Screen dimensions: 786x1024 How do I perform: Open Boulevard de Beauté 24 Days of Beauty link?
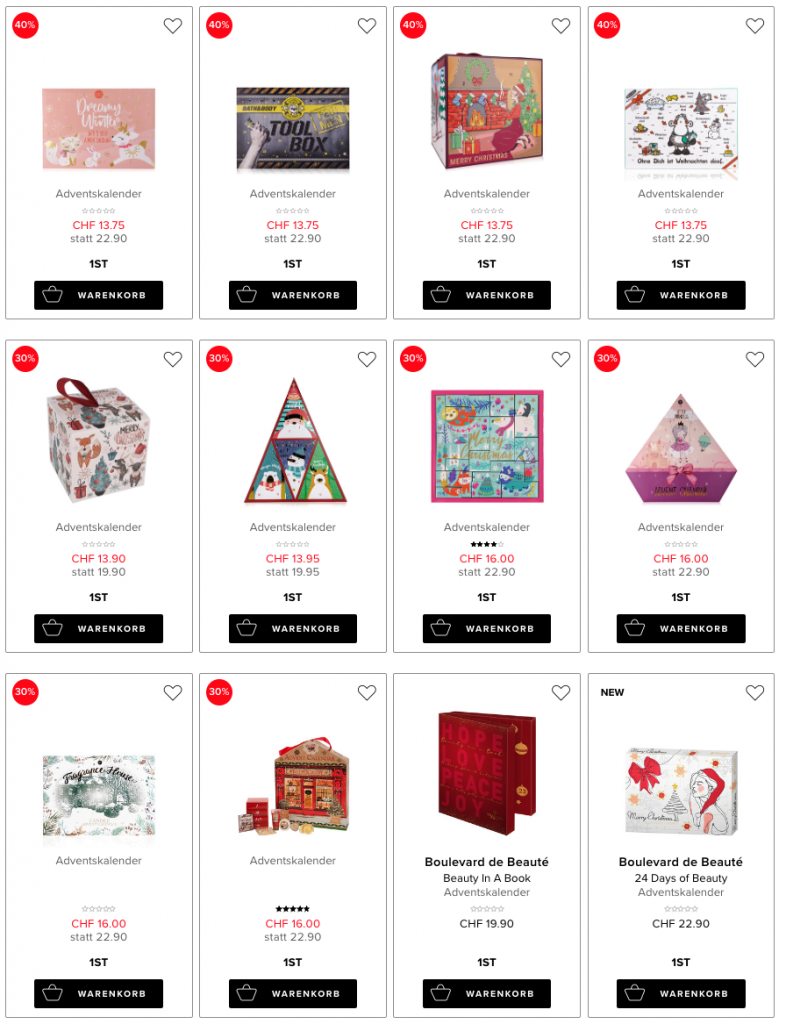(680, 876)
